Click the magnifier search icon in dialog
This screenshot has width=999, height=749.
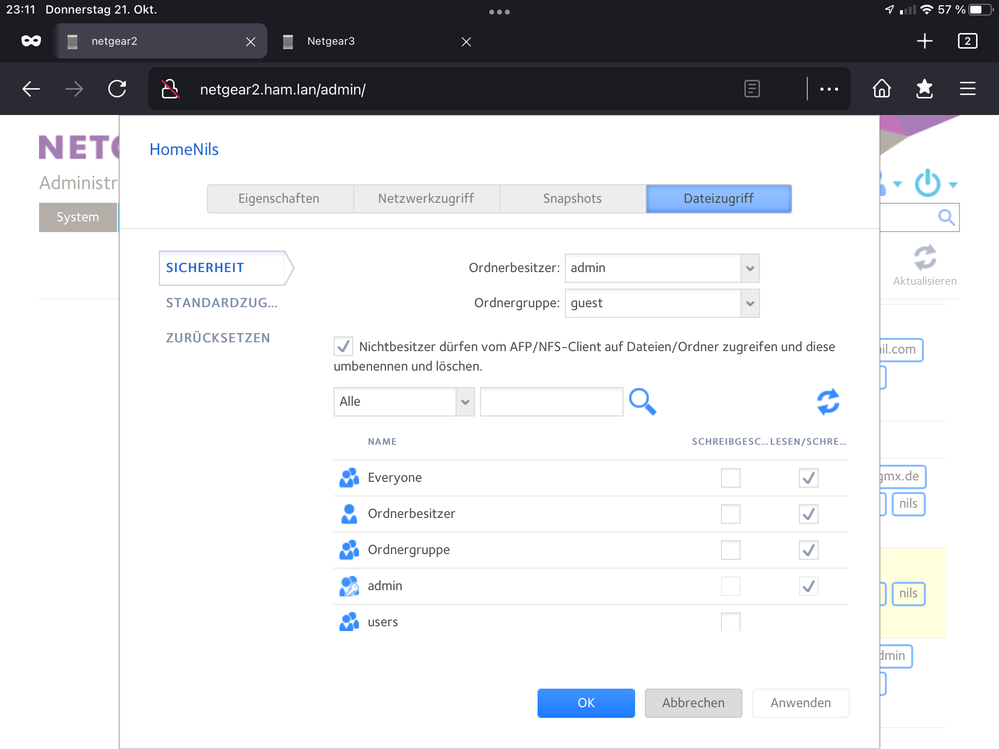(642, 401)
